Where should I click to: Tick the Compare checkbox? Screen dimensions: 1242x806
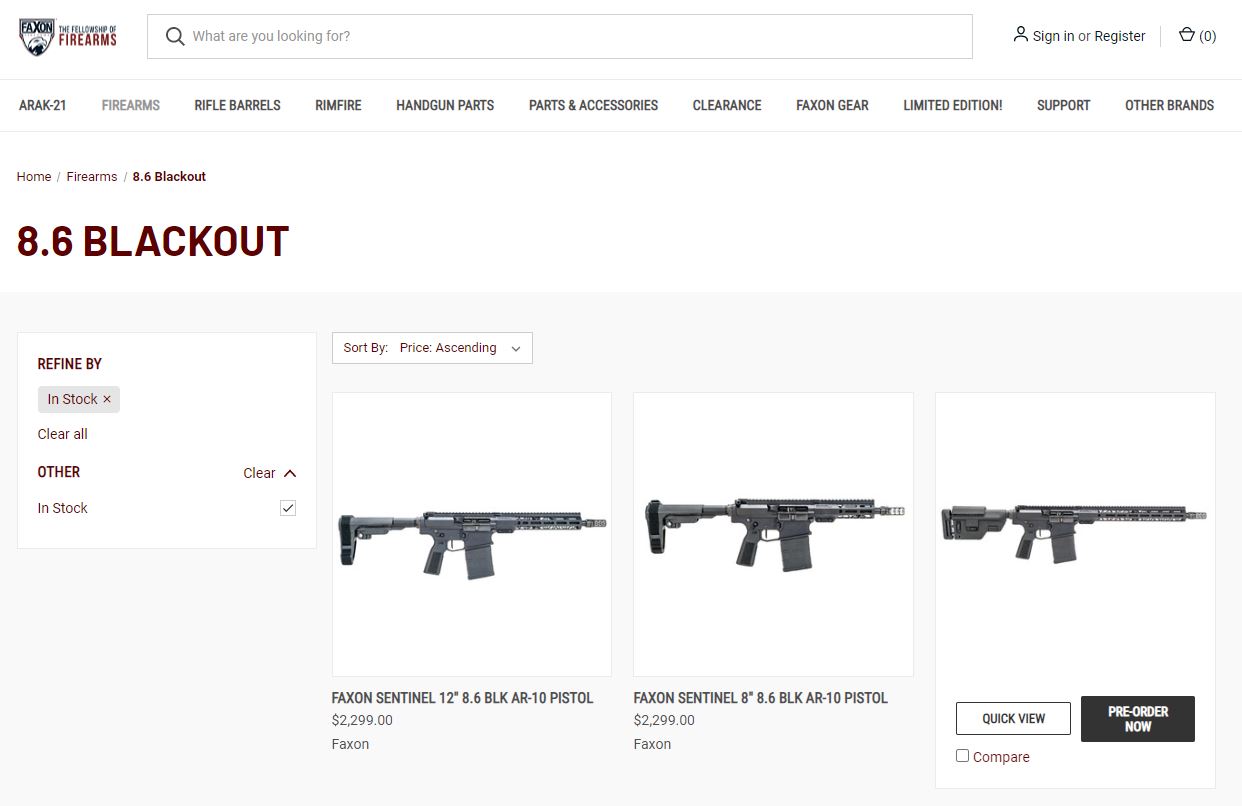pos(962,756)
